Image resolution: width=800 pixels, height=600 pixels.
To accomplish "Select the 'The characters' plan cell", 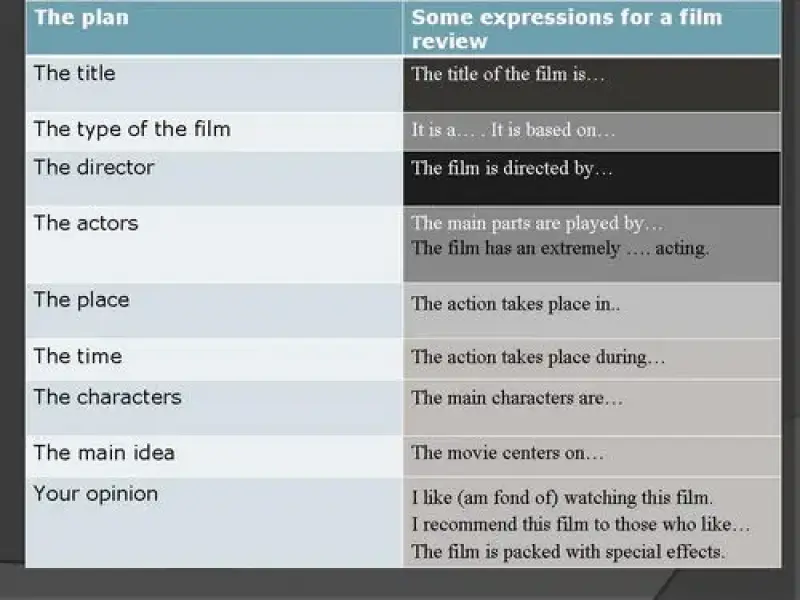I will (x=107, y=397).
